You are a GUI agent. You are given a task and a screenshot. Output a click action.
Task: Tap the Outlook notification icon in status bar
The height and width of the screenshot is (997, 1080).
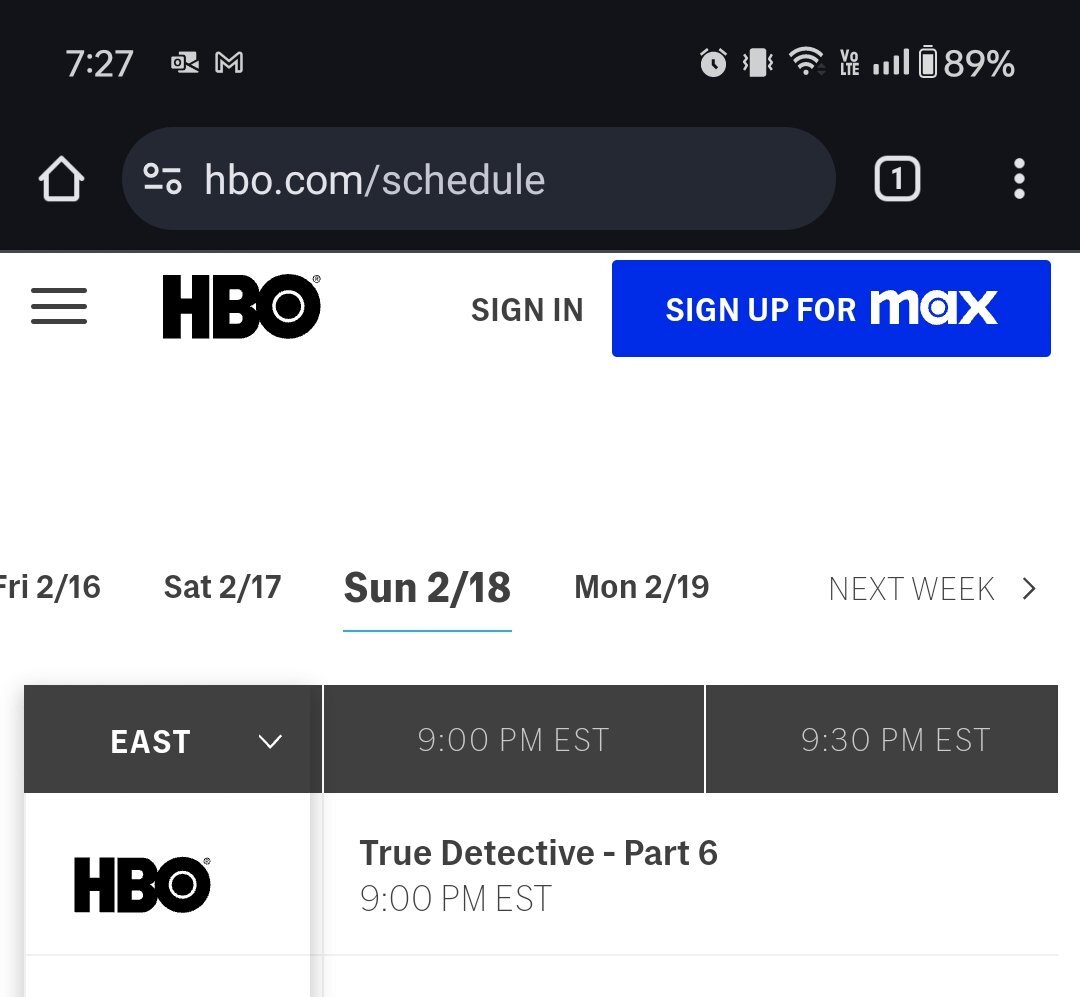[x=185, y=63]
